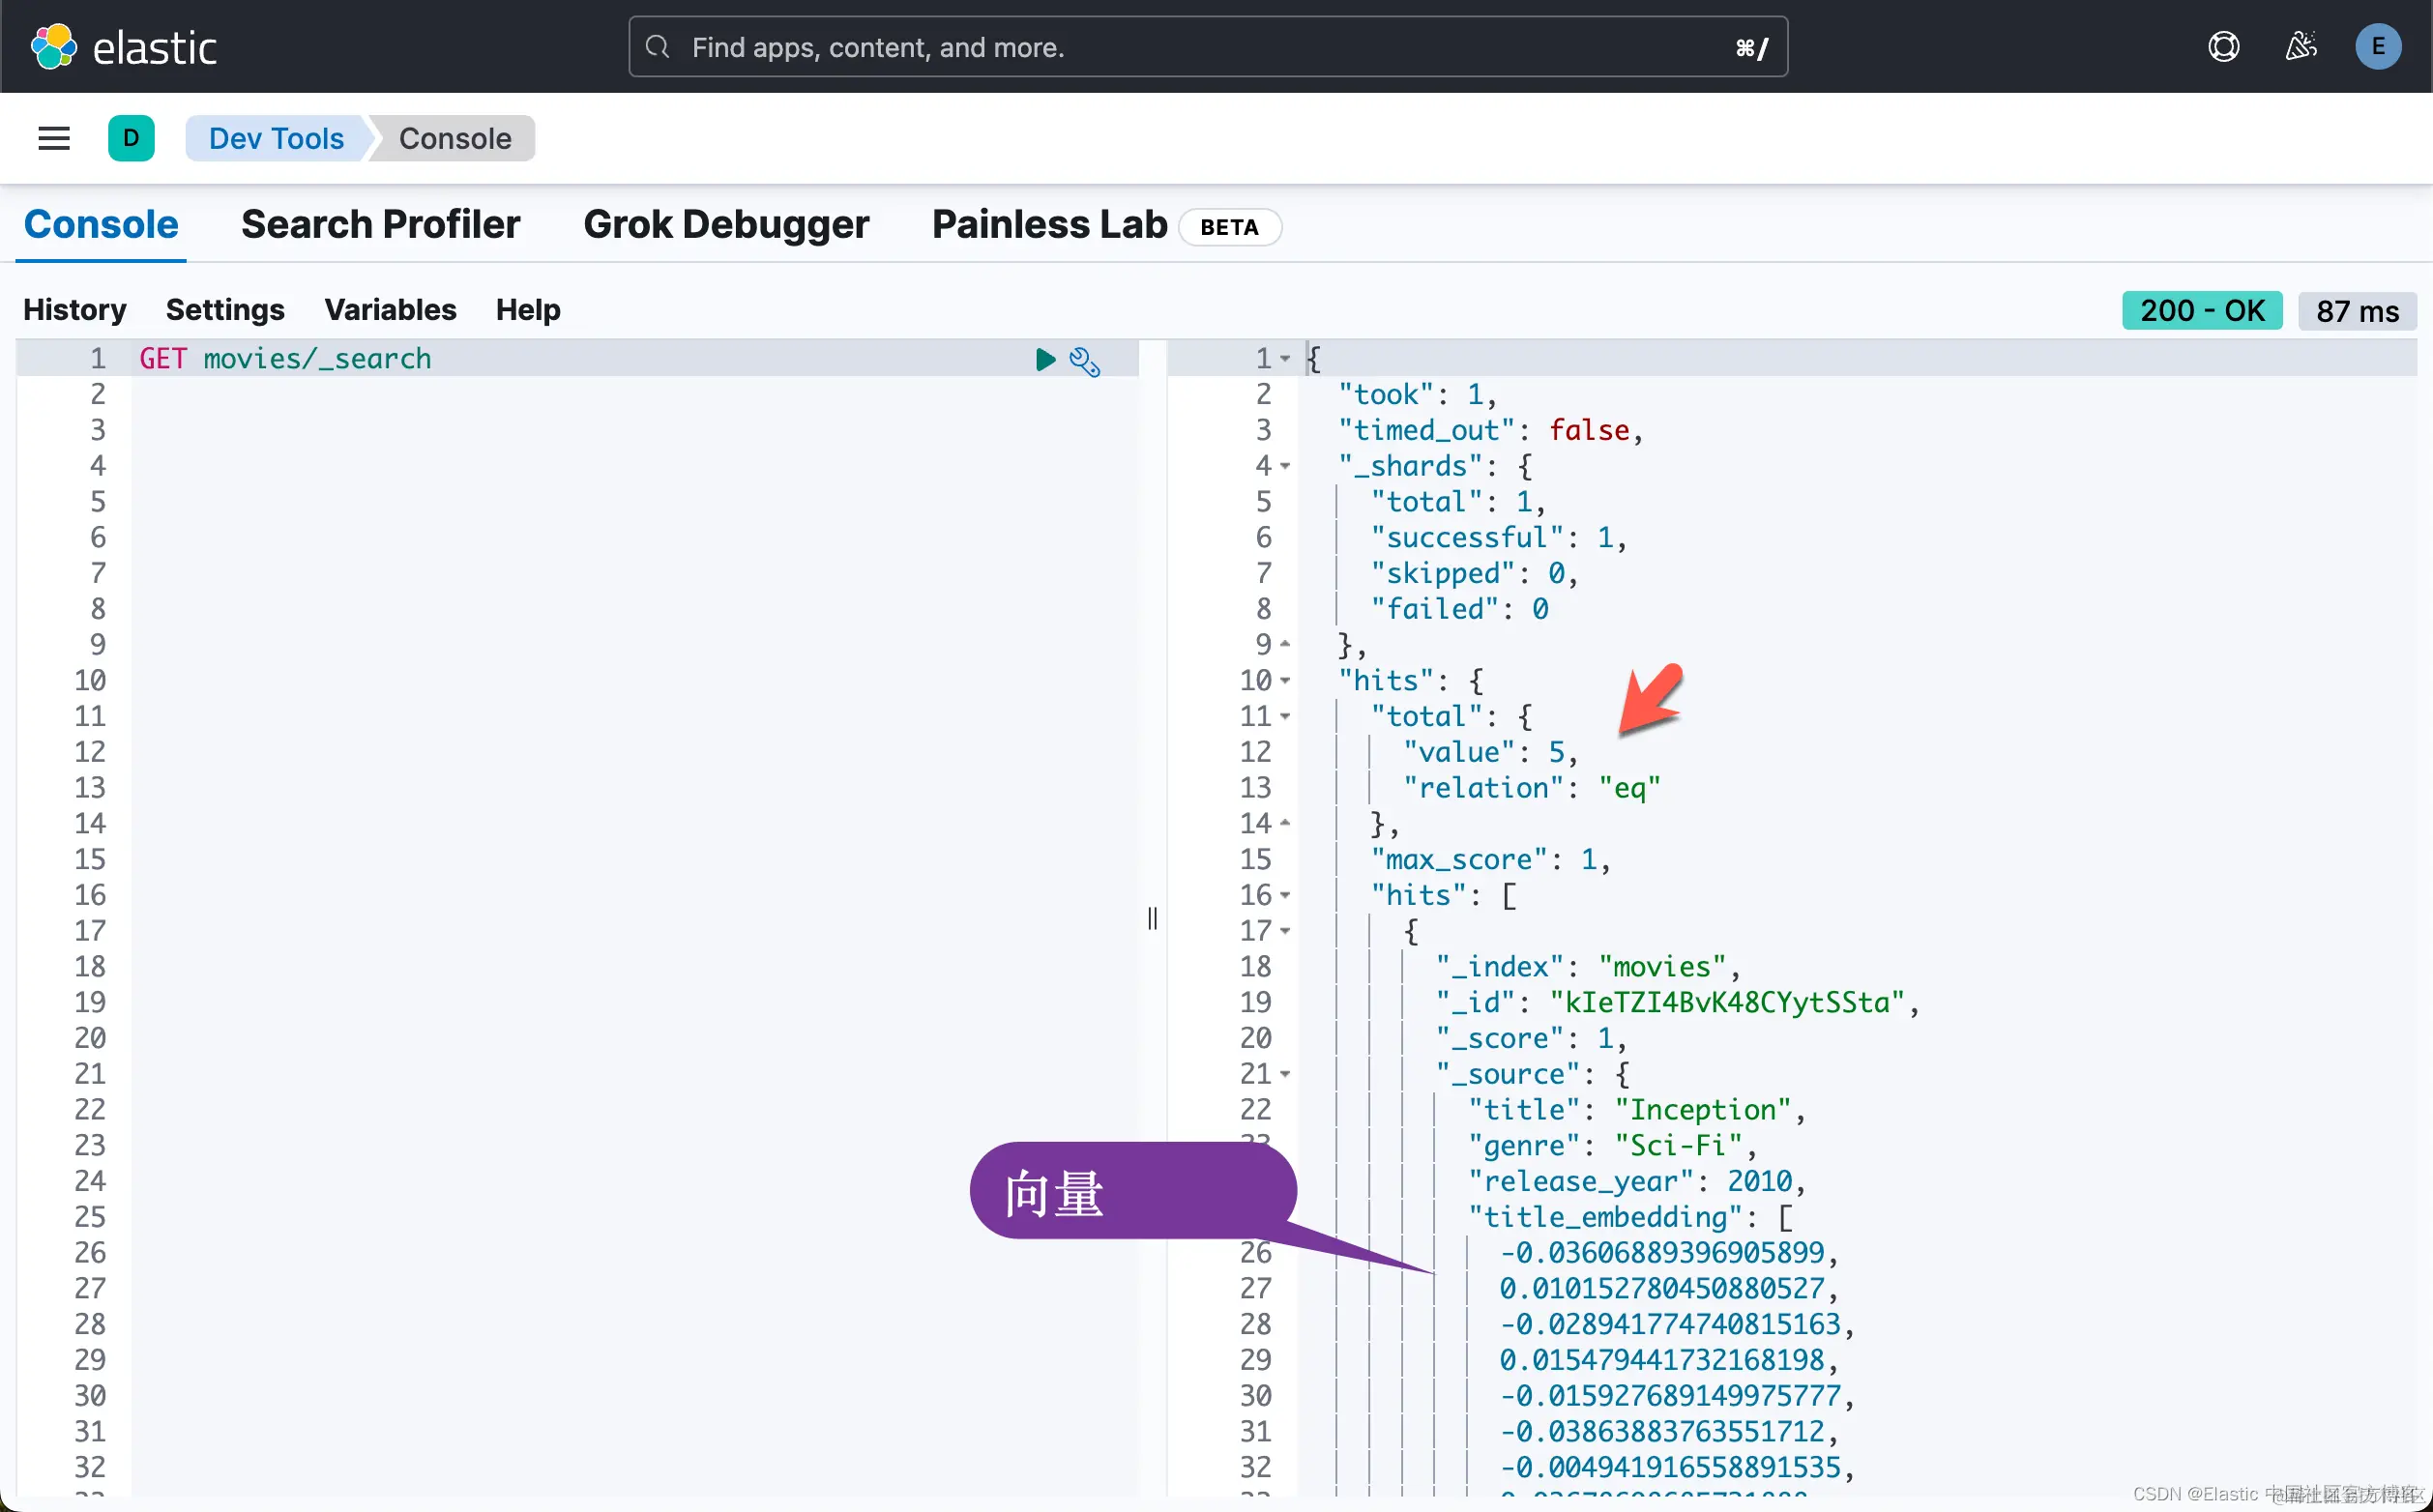
Task: Open the Painless Lab tab
Action: point(1049,225)
